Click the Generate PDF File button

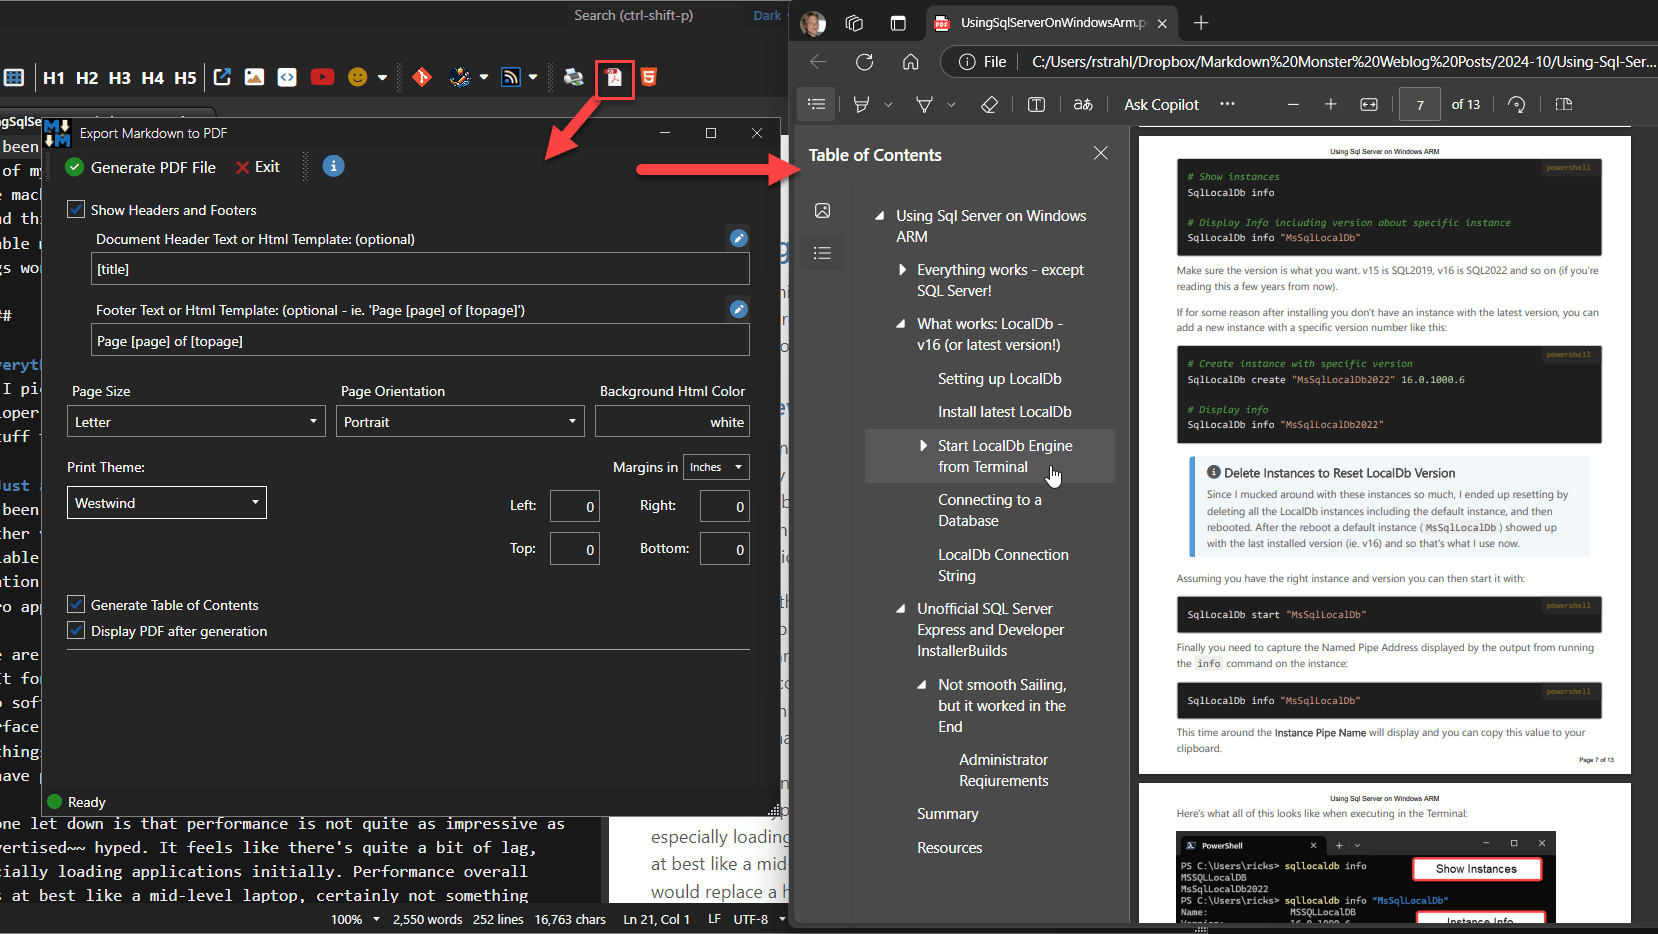(x=141, y=167)
